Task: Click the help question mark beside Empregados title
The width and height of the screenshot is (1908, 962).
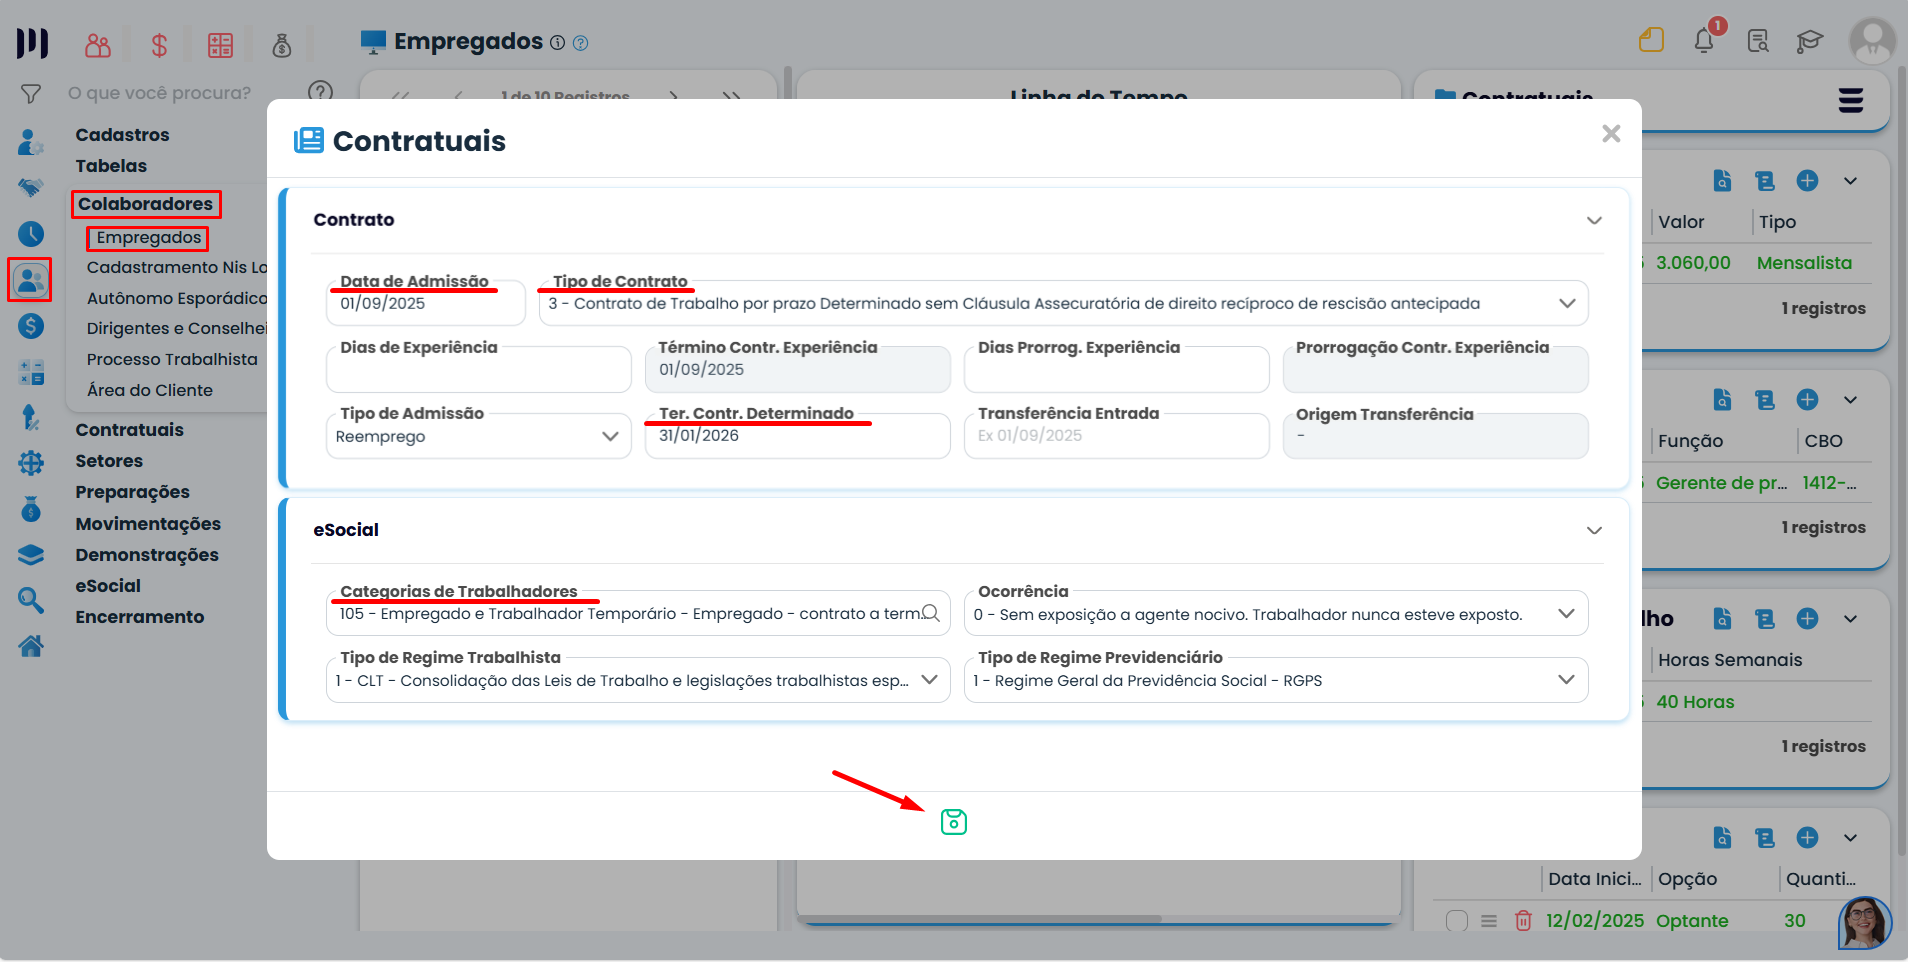Action: [x=580, y=43]
